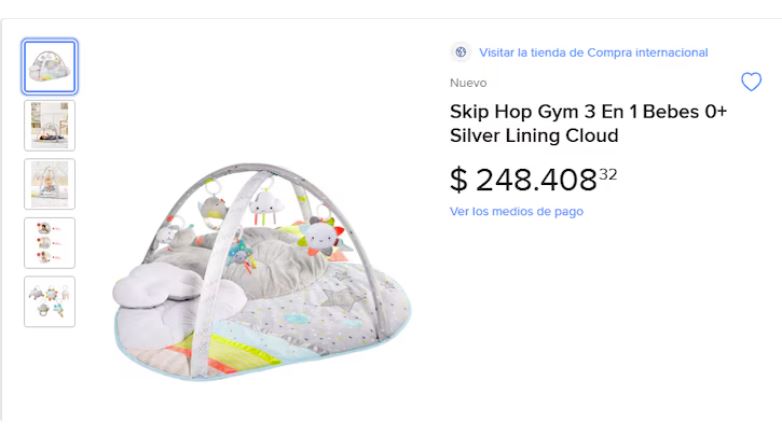The image size is (782, 438).
Task: Select fourth thumbnail showing three usage modes
Action: coord(50,243)
